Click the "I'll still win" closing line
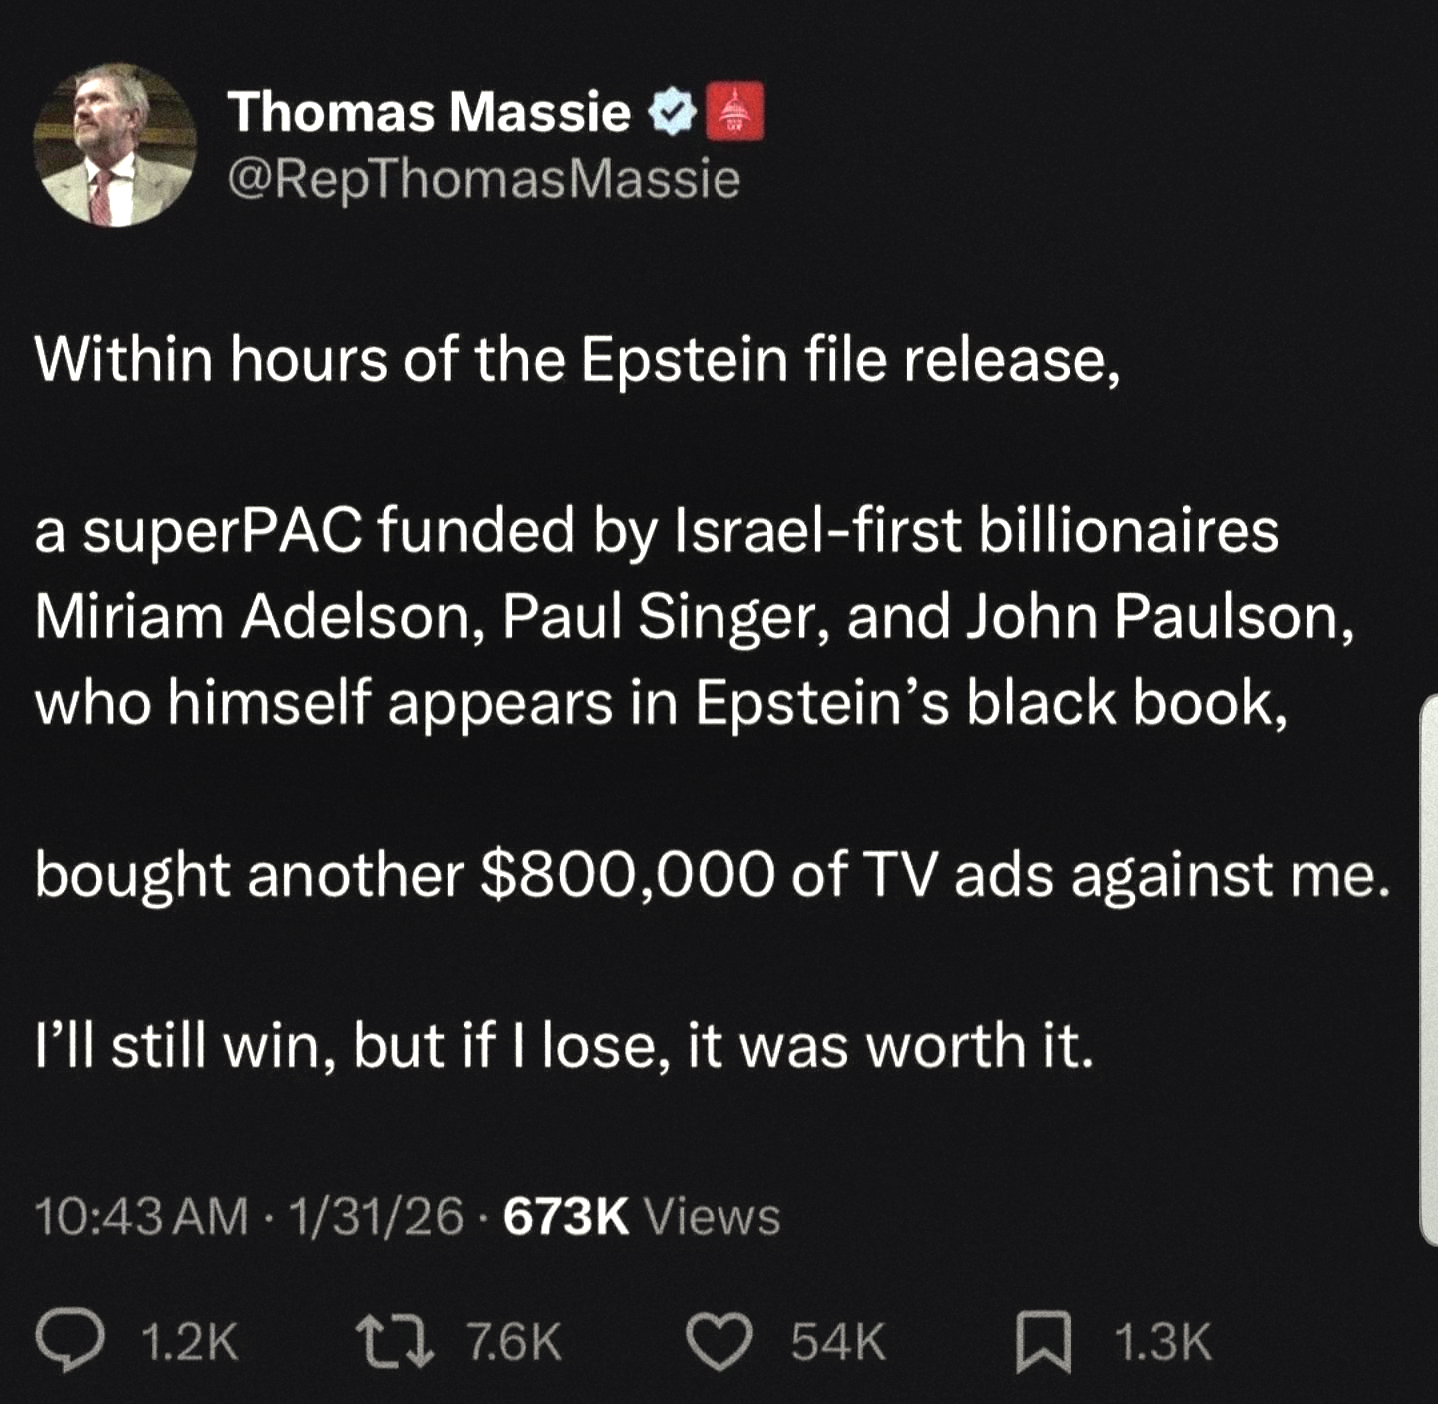1438x1404 pixels. coord(564,1046)
